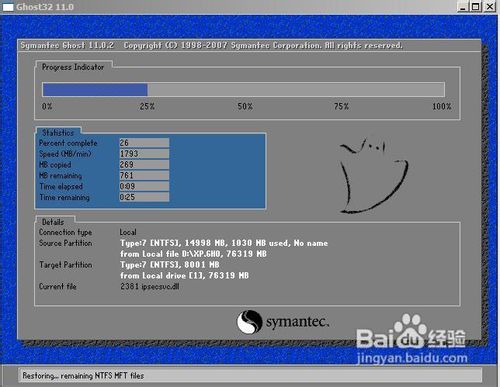Click the 25% progress marker label
The image size is (500, 387).
147,106
